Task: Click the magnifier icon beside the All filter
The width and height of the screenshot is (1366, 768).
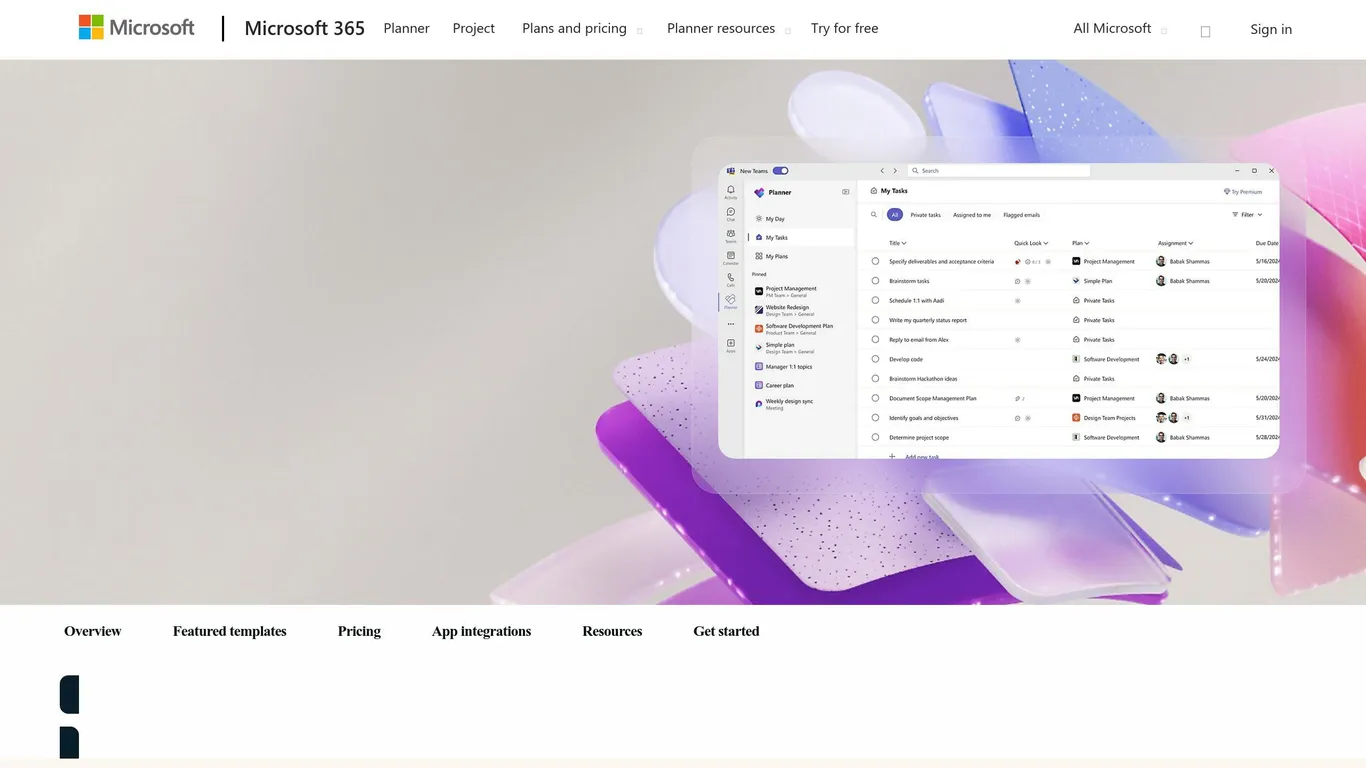Action: pos(874,215)
